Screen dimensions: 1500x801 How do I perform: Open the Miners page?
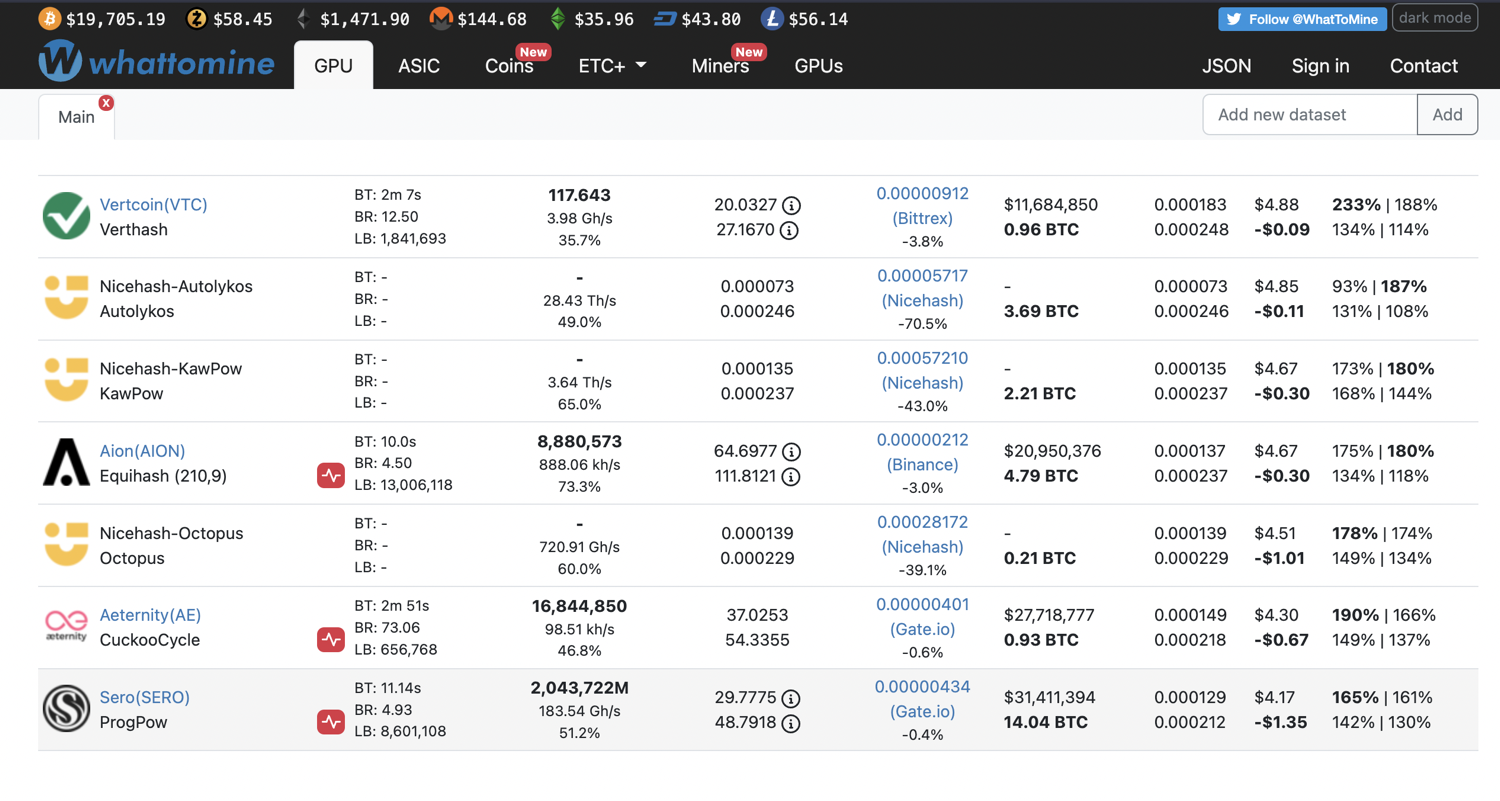[720, 66]
